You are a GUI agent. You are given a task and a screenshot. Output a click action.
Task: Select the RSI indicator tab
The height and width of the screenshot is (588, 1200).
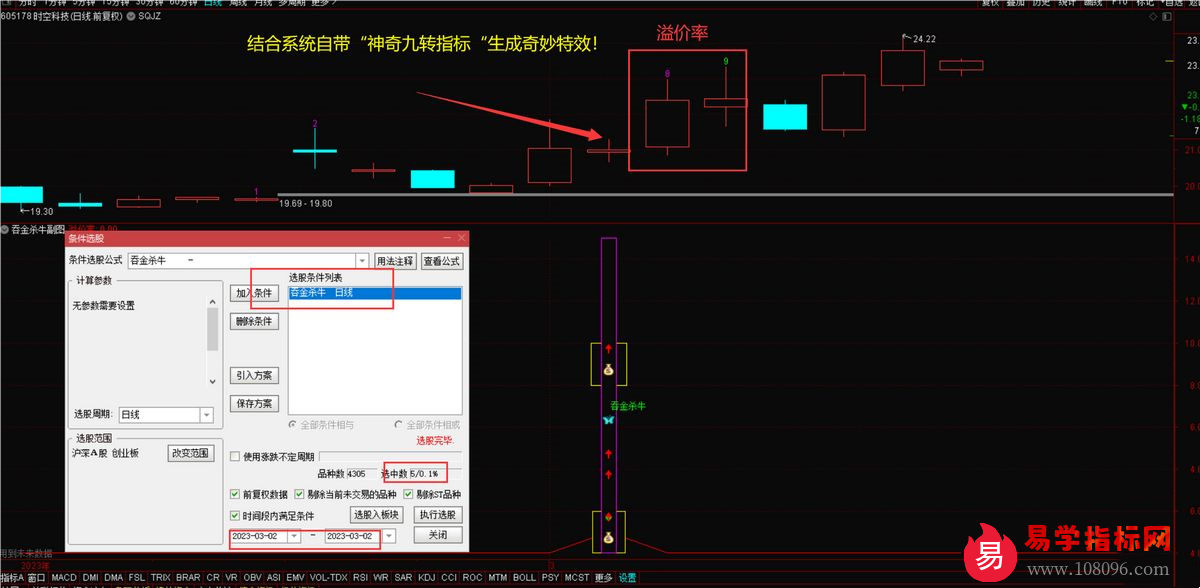tap(360, 578)
